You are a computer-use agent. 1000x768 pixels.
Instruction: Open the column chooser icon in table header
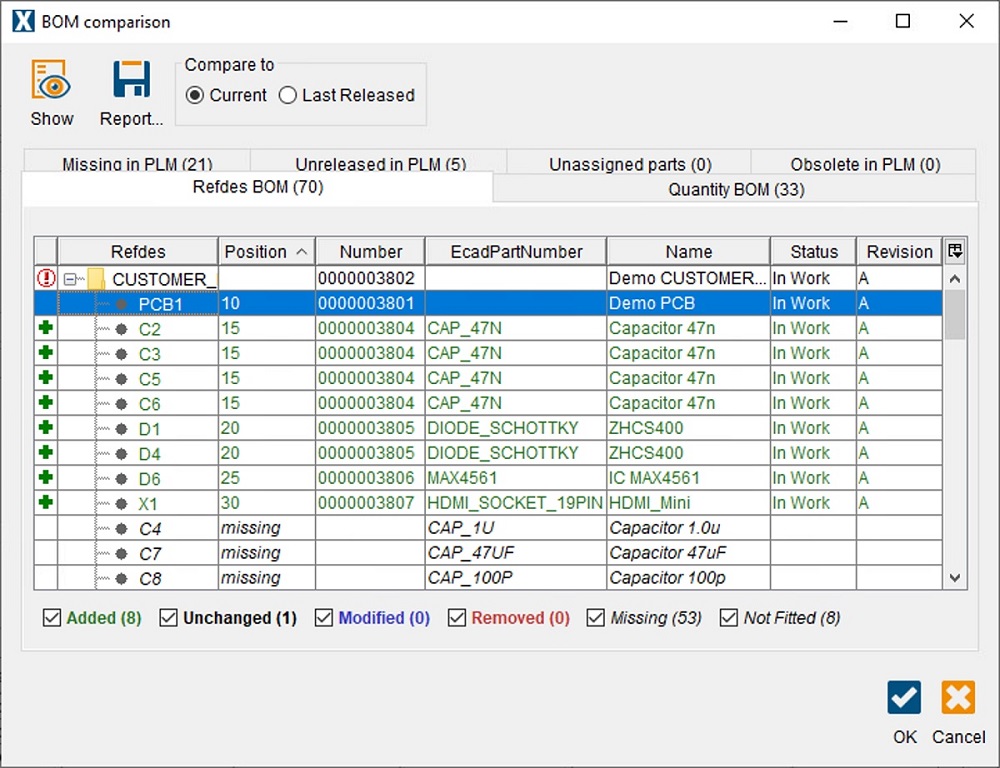point(955,252)
